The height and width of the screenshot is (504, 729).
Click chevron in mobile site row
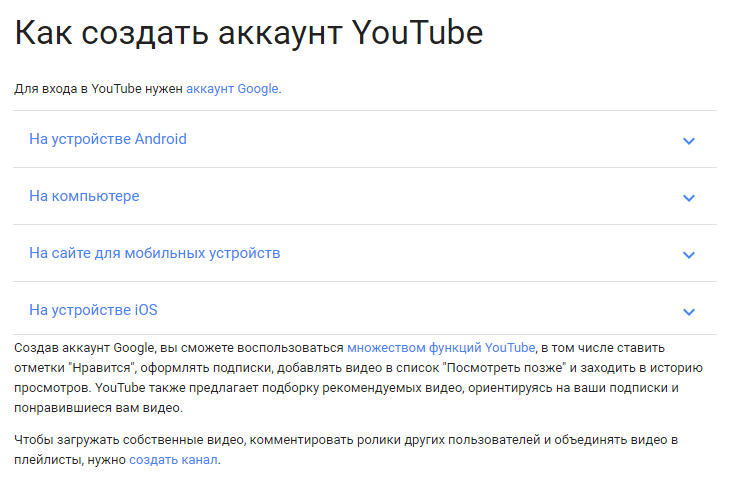[x=689, y=255]
